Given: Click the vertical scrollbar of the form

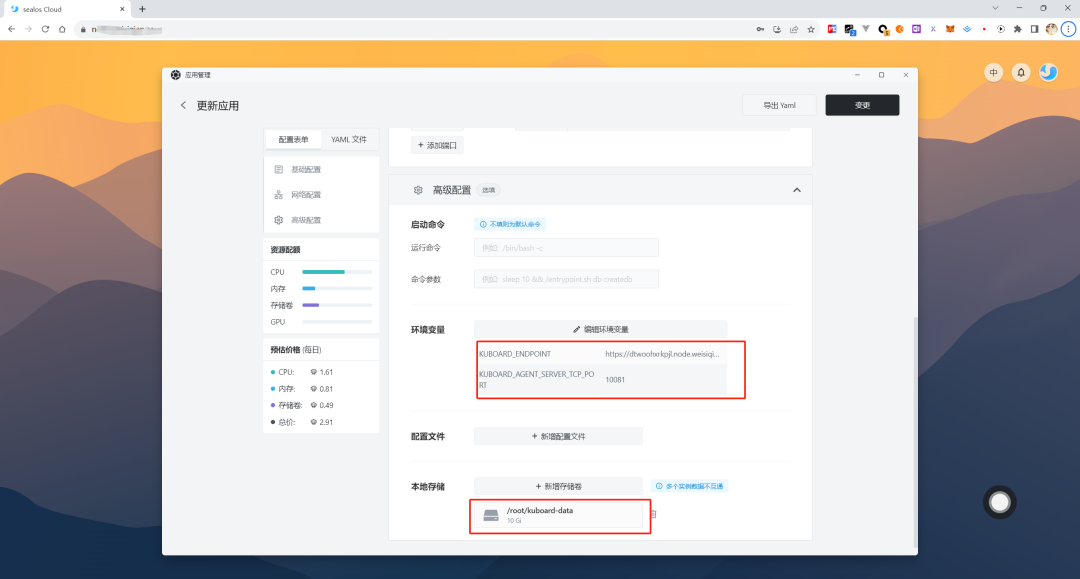Looking at the screenshot, I should [915, 432].
